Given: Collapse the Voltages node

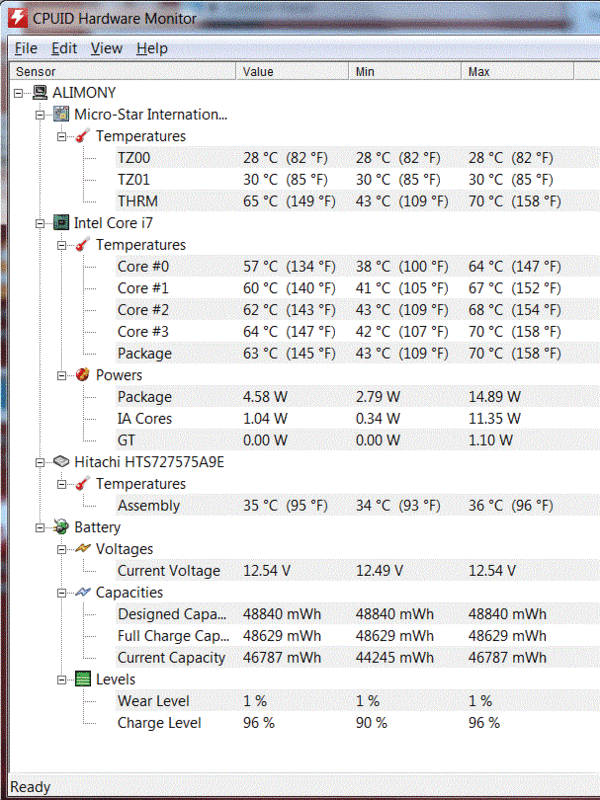Looking at the screenshot, I should tap(61, 549).
